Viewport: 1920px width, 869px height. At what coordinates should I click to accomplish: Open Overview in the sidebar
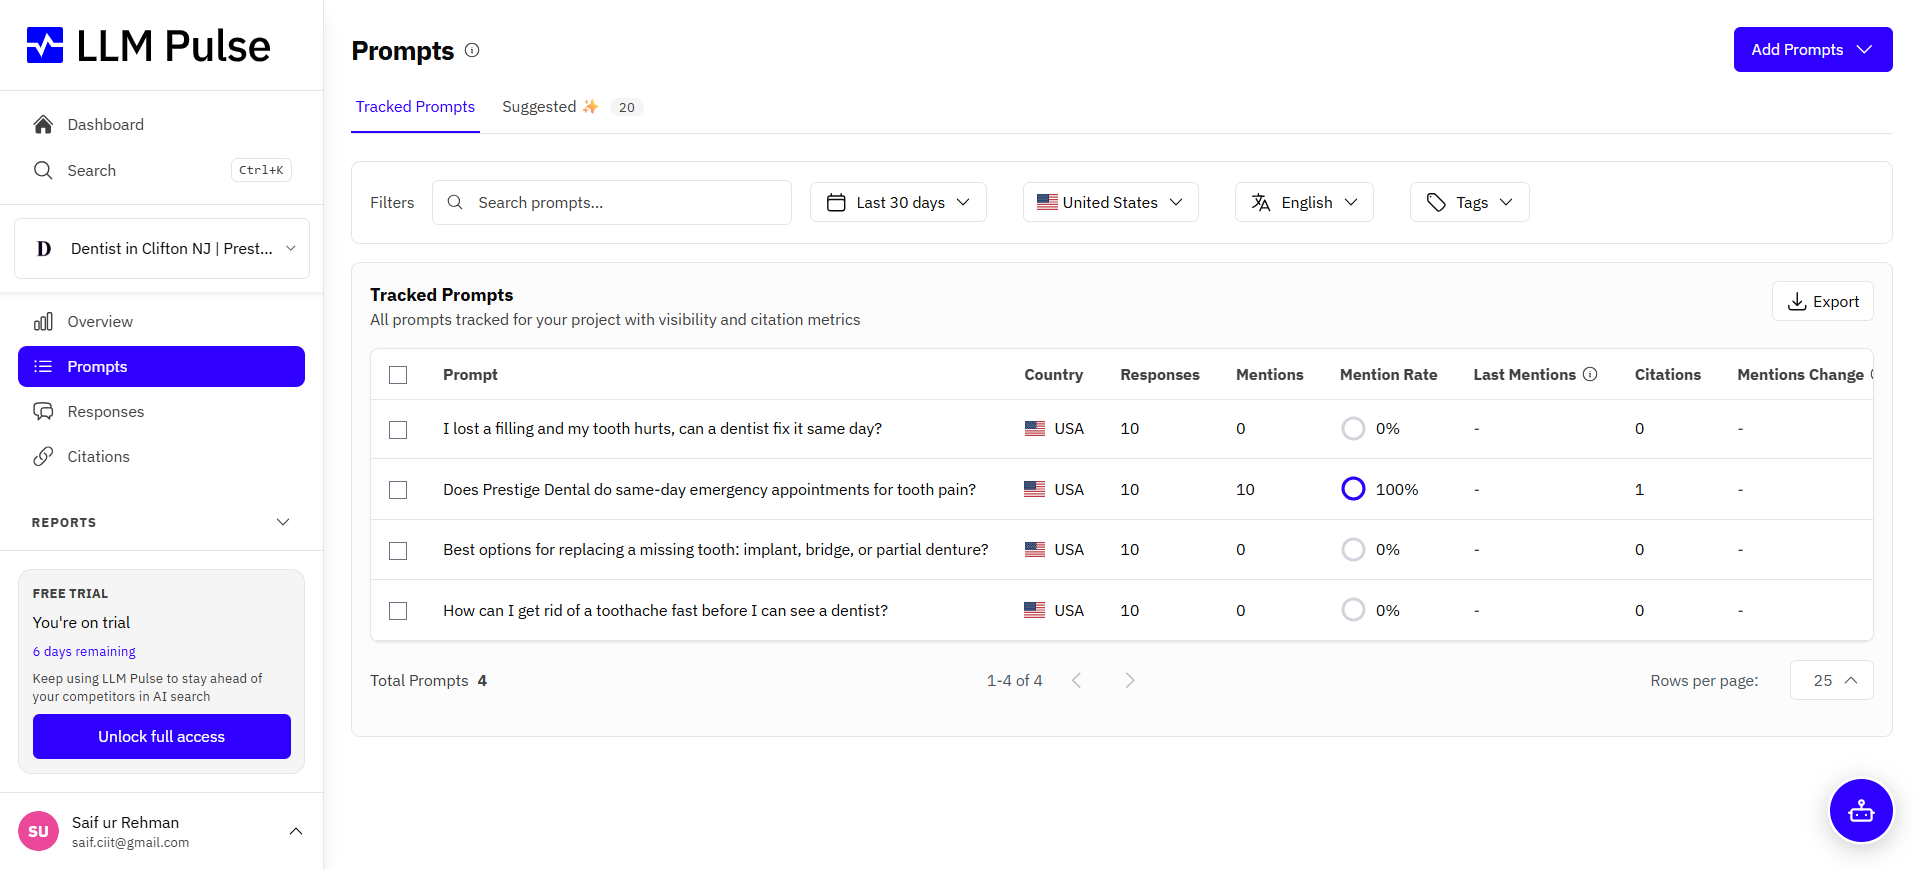click(x=100, y=321)
